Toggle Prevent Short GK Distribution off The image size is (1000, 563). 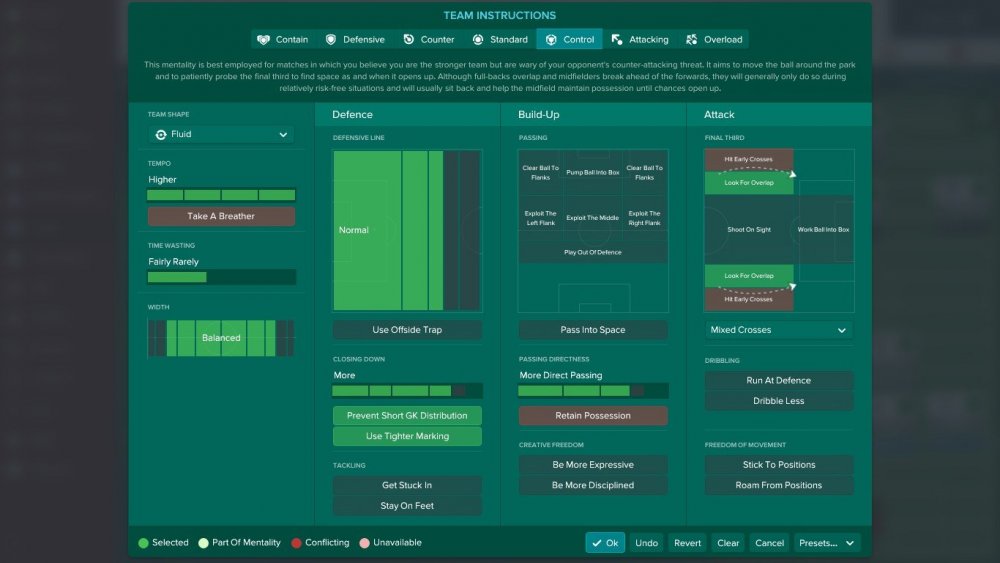point(407,416)
